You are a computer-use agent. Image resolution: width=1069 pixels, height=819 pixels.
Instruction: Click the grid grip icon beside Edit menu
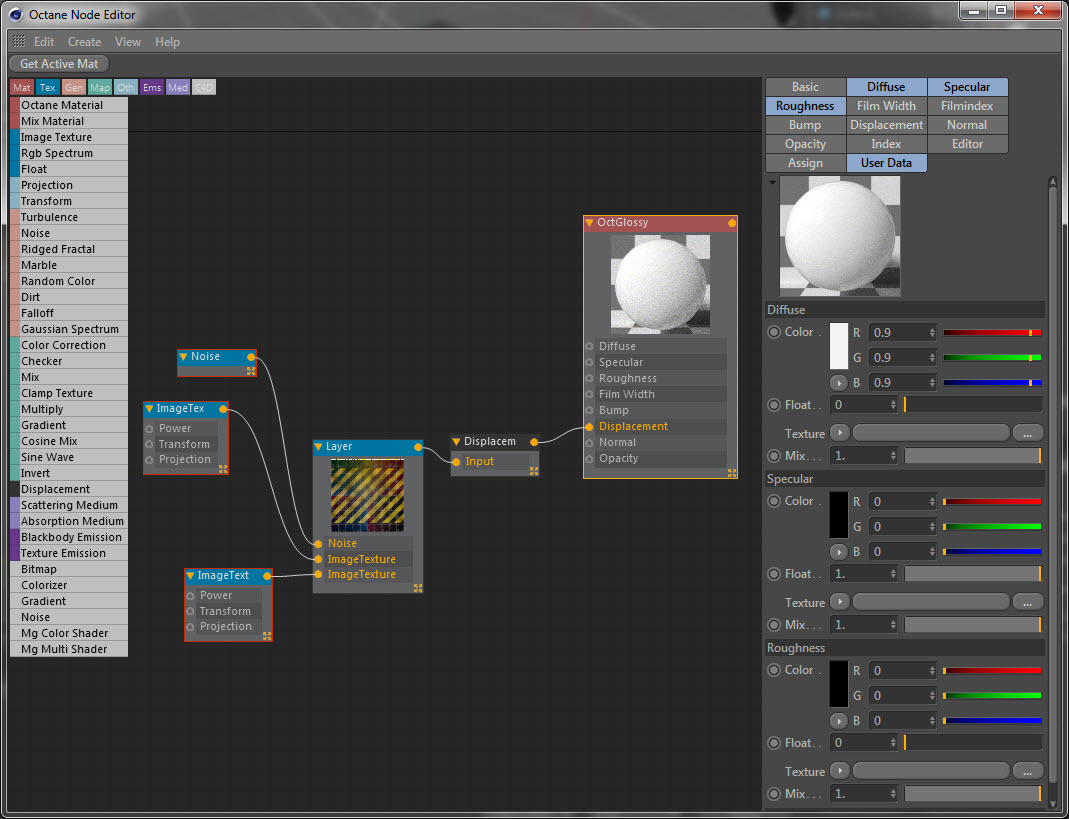point(19,42)
